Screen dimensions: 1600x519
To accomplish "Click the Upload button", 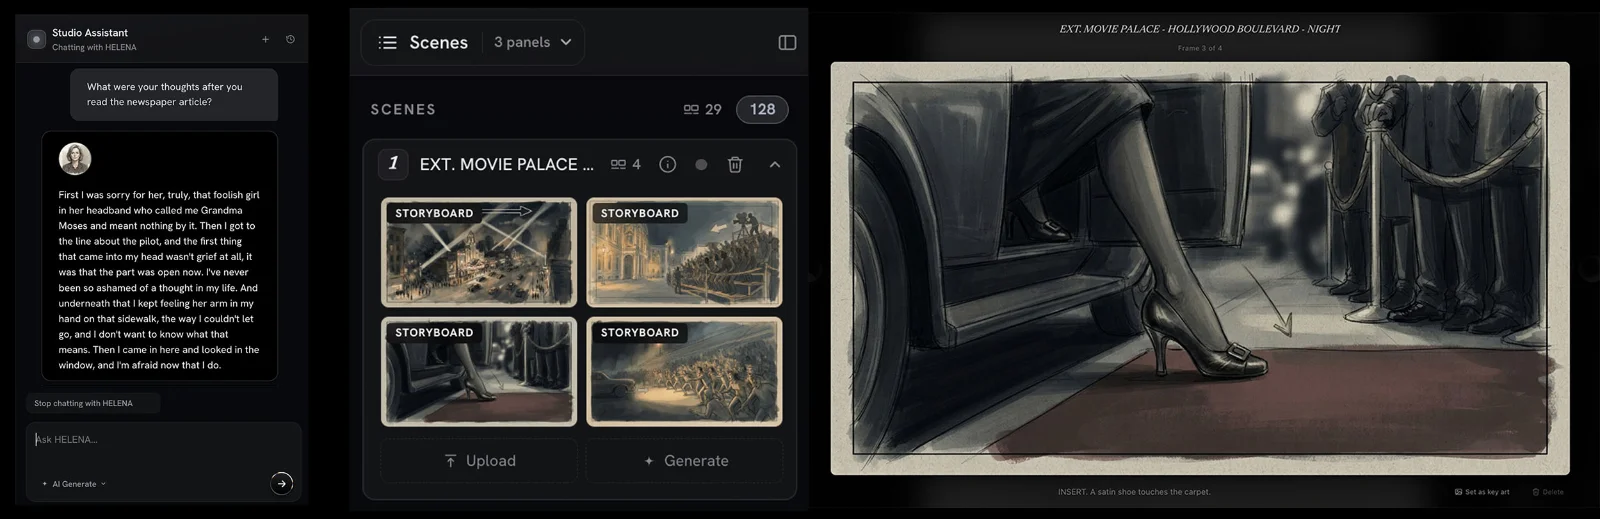I will 479,461.
